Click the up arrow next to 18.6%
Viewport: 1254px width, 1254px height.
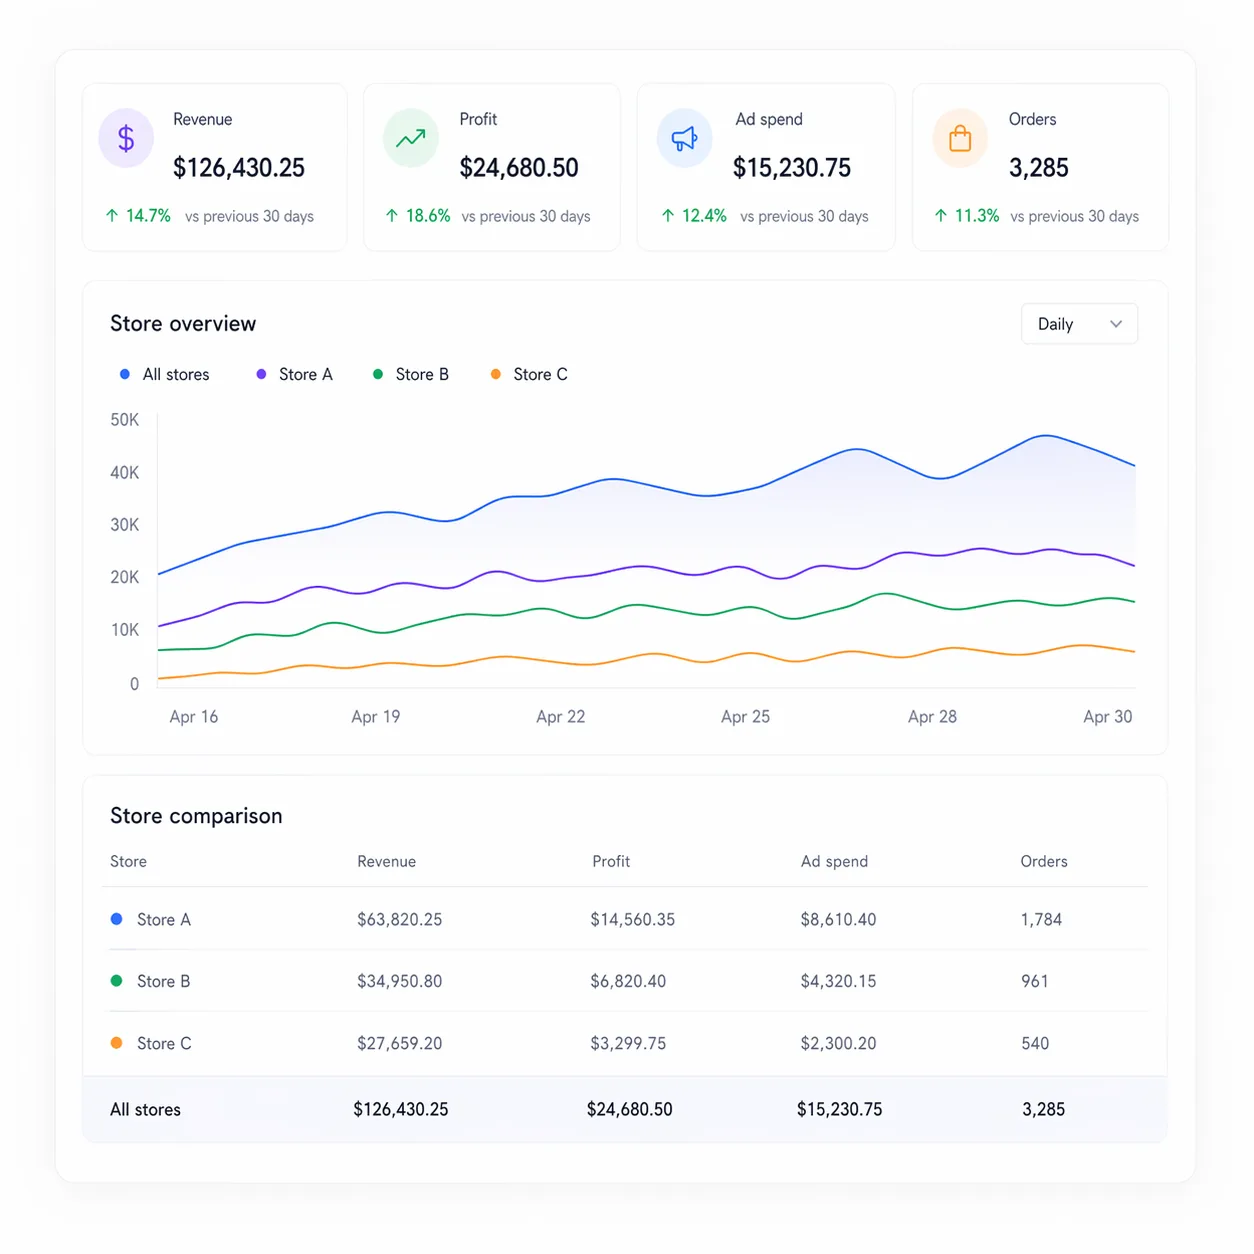390,215
